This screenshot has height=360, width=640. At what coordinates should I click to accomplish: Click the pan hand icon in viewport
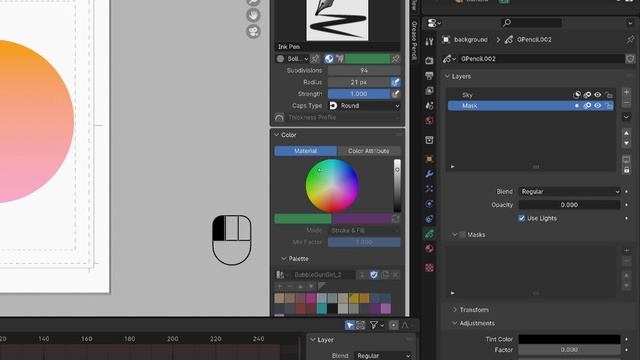click(253, 15)
